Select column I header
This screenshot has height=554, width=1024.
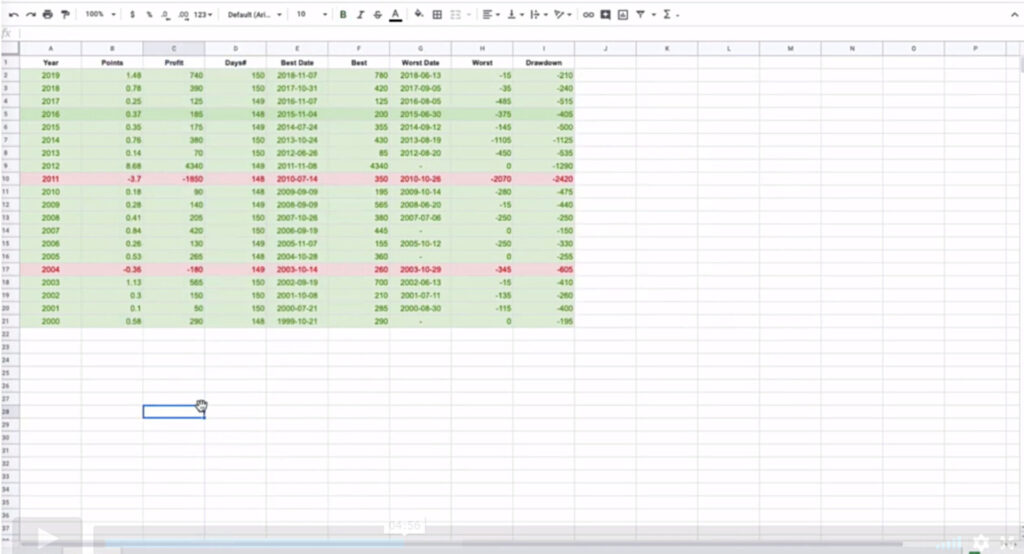(543, 48)
